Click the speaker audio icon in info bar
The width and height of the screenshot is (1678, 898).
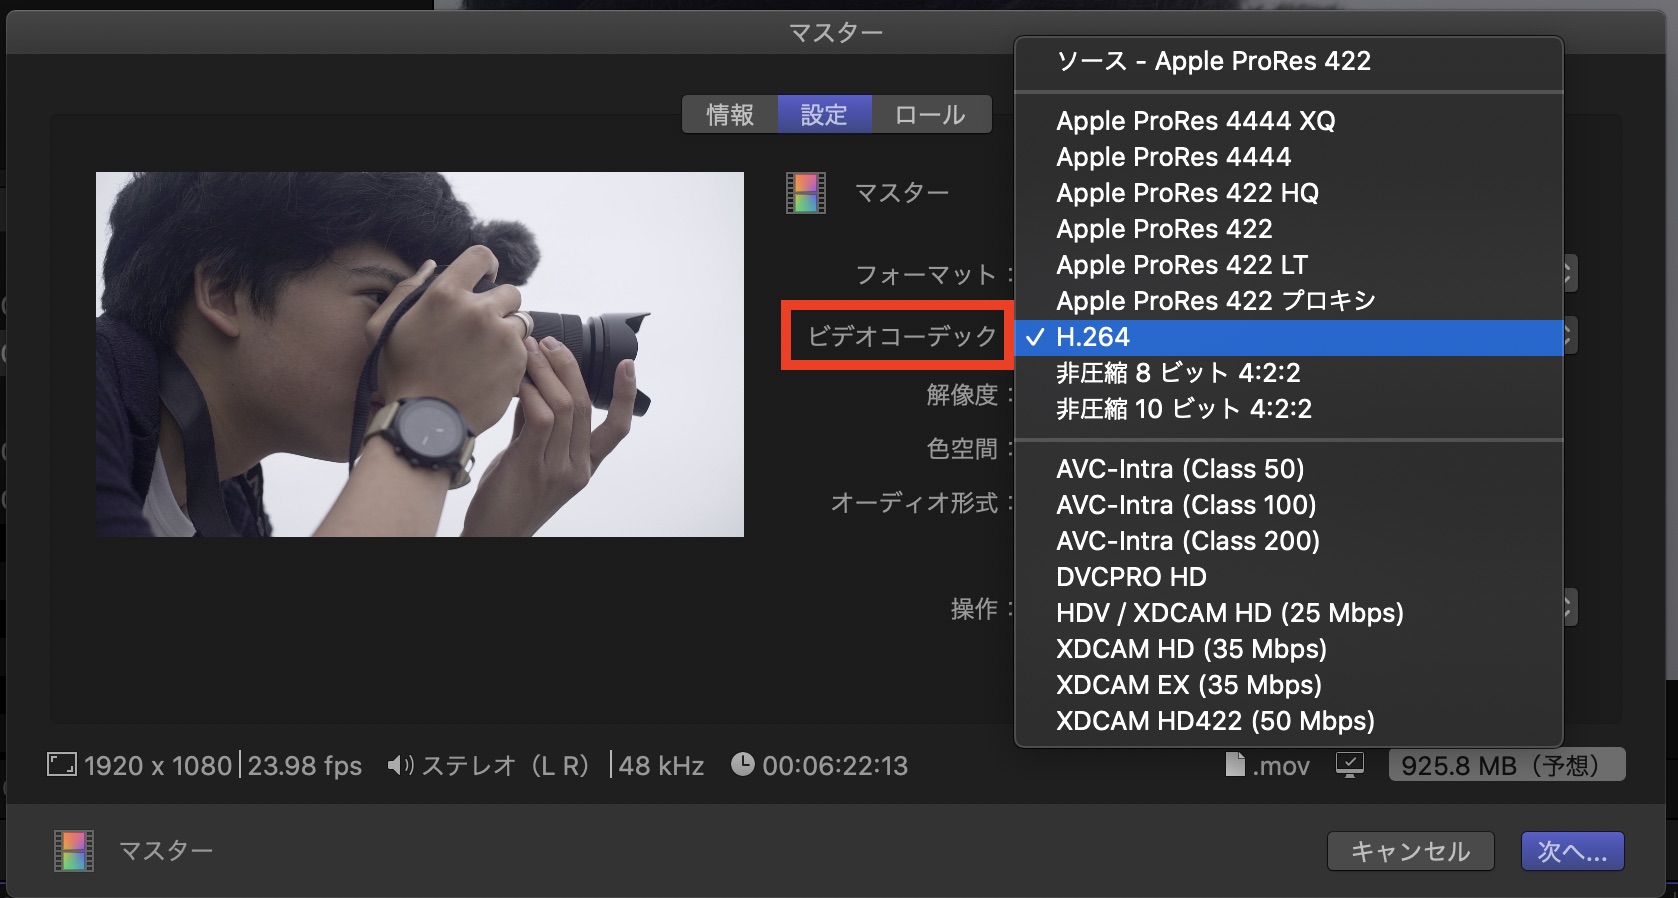[x=400, y=765]
